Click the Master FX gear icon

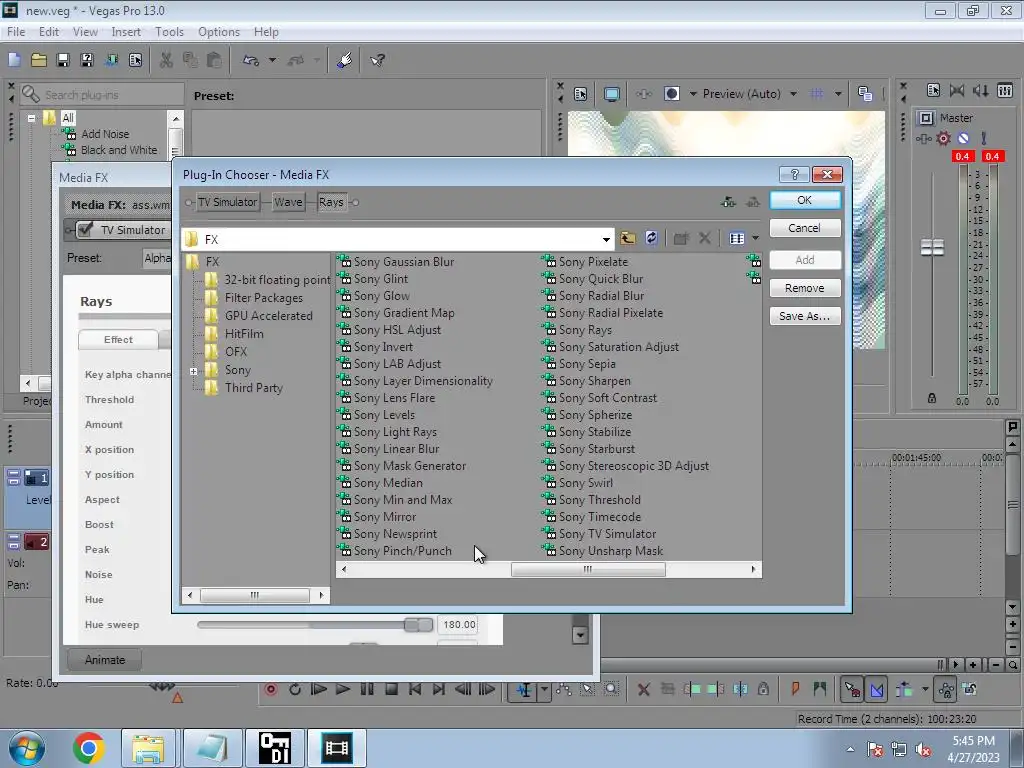[943, 138]
